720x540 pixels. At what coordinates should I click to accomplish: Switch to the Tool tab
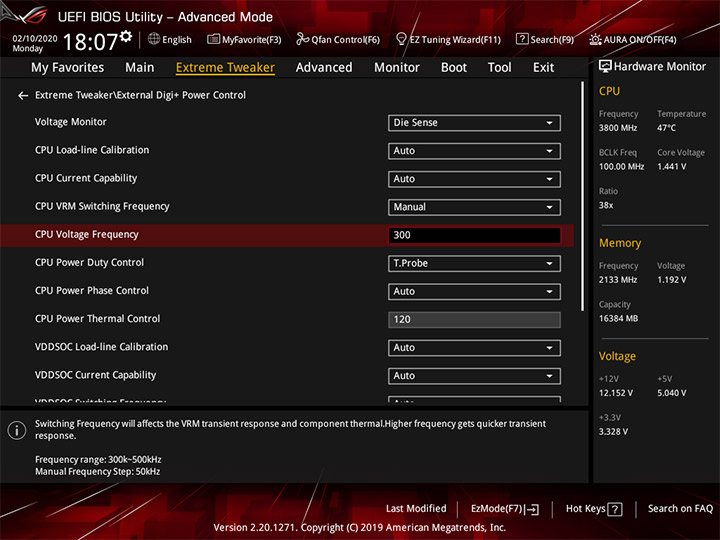click(500, 68)
